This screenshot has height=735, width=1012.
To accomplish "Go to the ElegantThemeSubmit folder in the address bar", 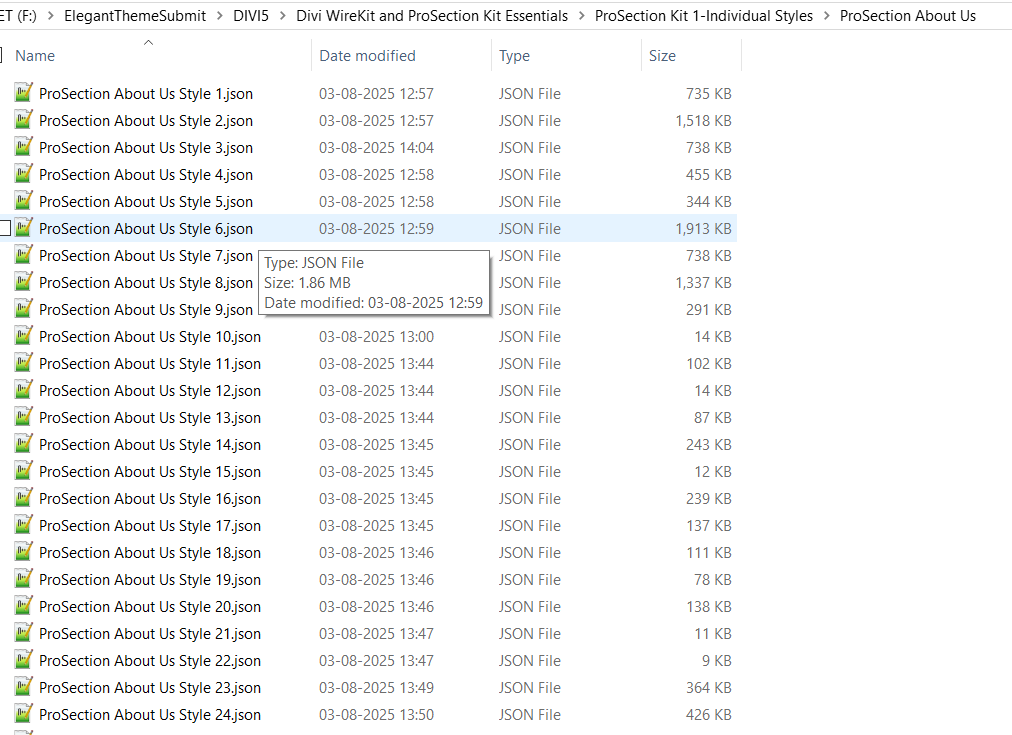I will click(135, 15).
